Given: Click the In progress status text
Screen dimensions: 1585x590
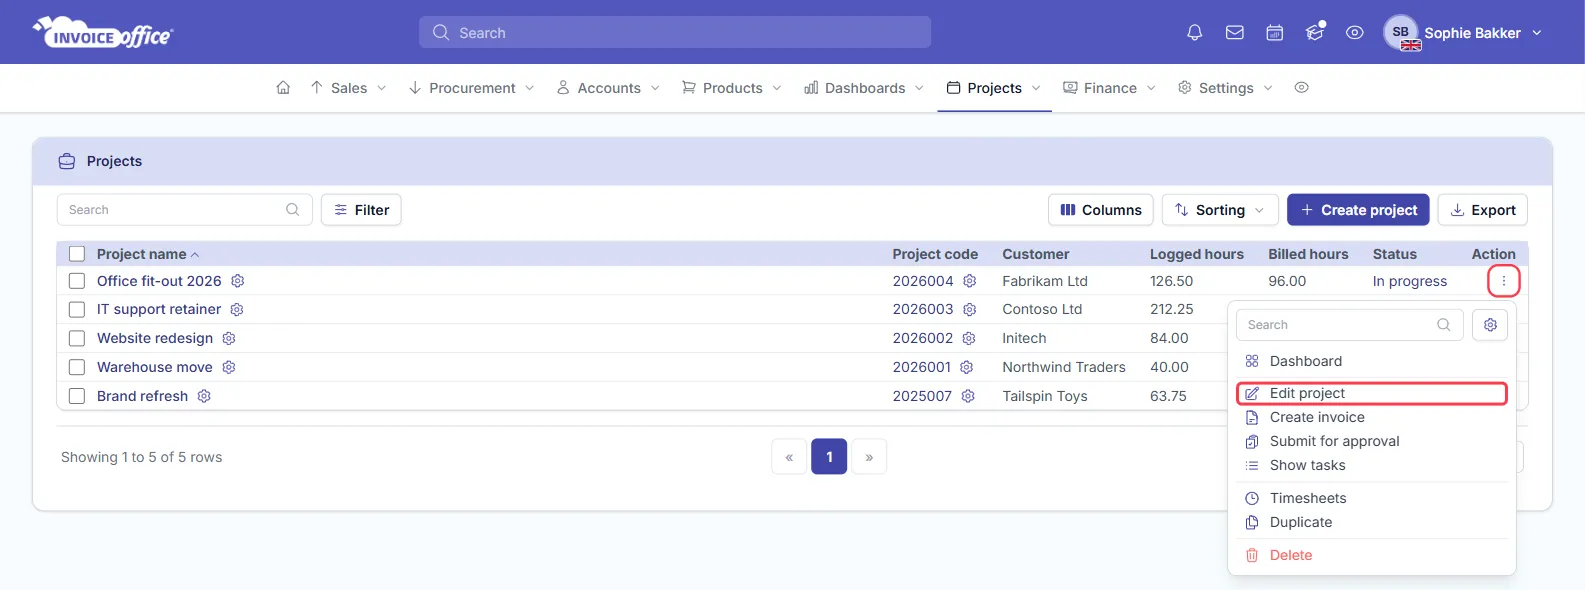Looking at the screenshot, I should pyautogui.click(x=1410, y=281).
